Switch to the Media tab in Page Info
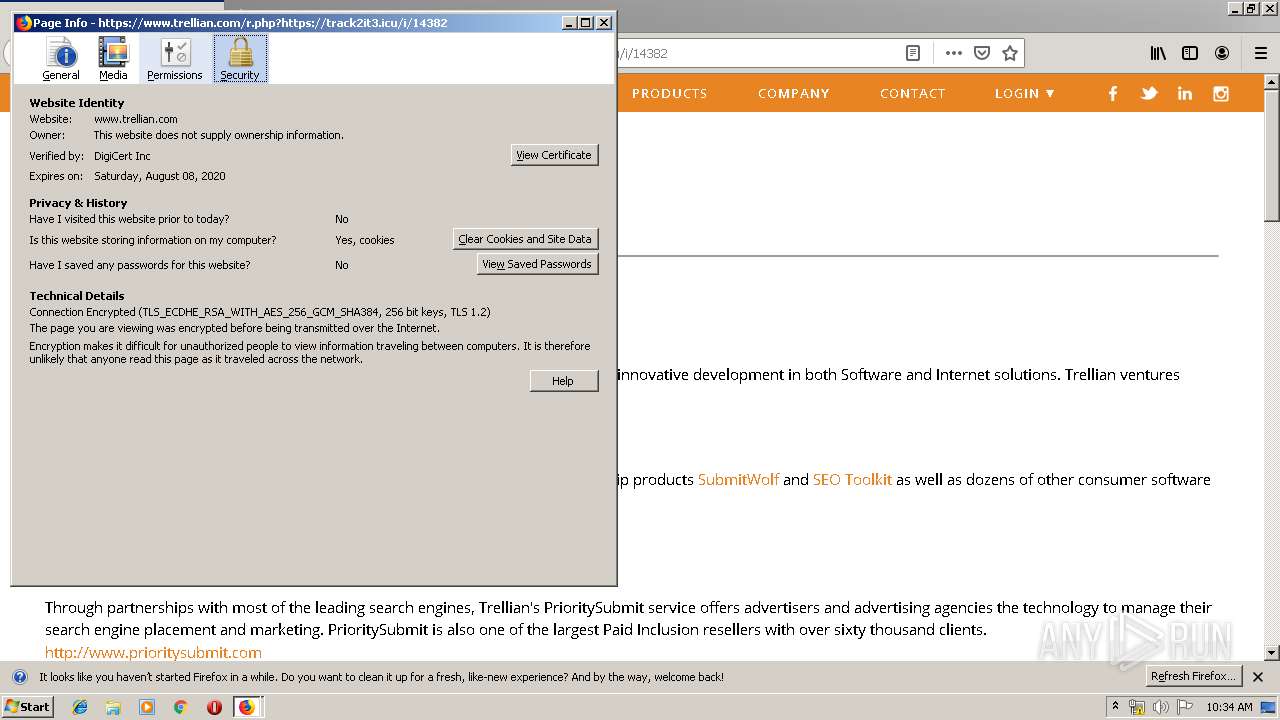This screenshot has width=1280, height=720. [x=113, y=59]
